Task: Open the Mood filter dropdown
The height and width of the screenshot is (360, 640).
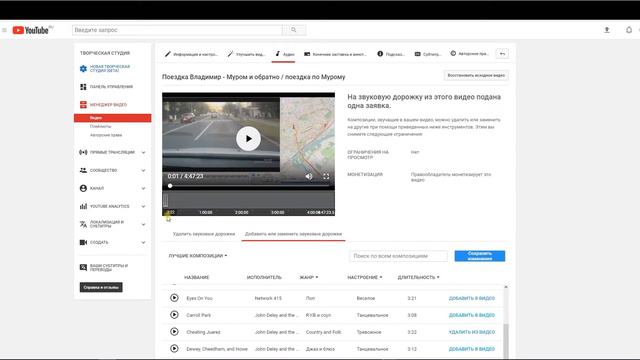Action: tap(365, 277)
